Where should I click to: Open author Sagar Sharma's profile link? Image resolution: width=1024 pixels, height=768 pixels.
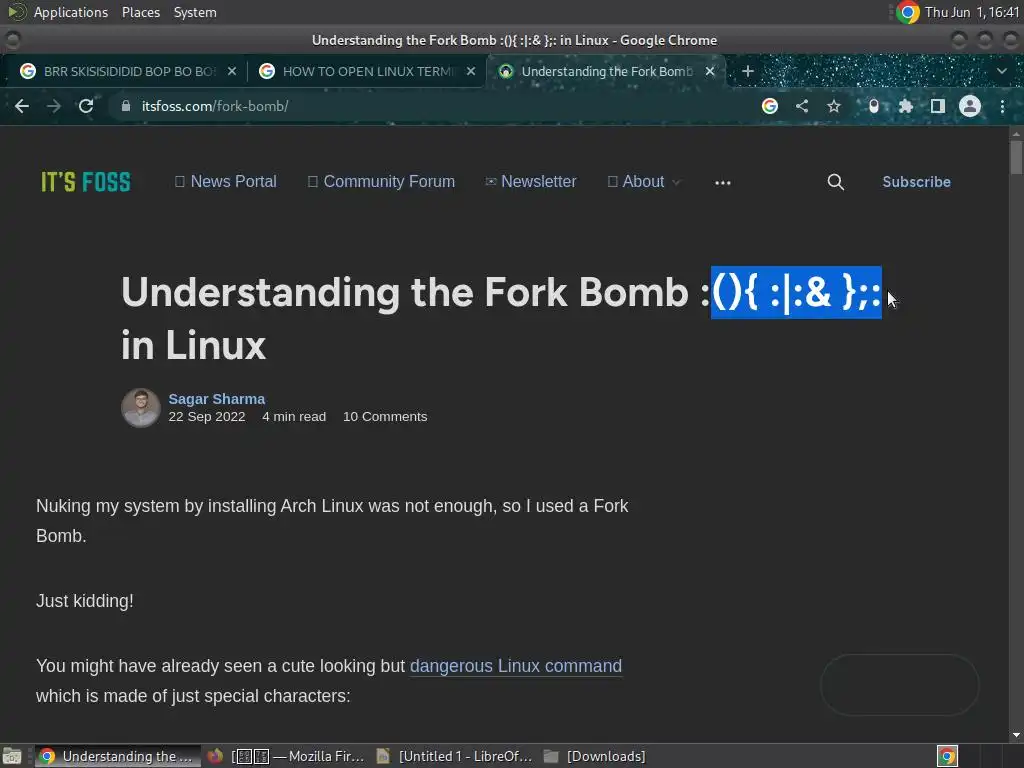pyautogui.click(x=217, y=399)
